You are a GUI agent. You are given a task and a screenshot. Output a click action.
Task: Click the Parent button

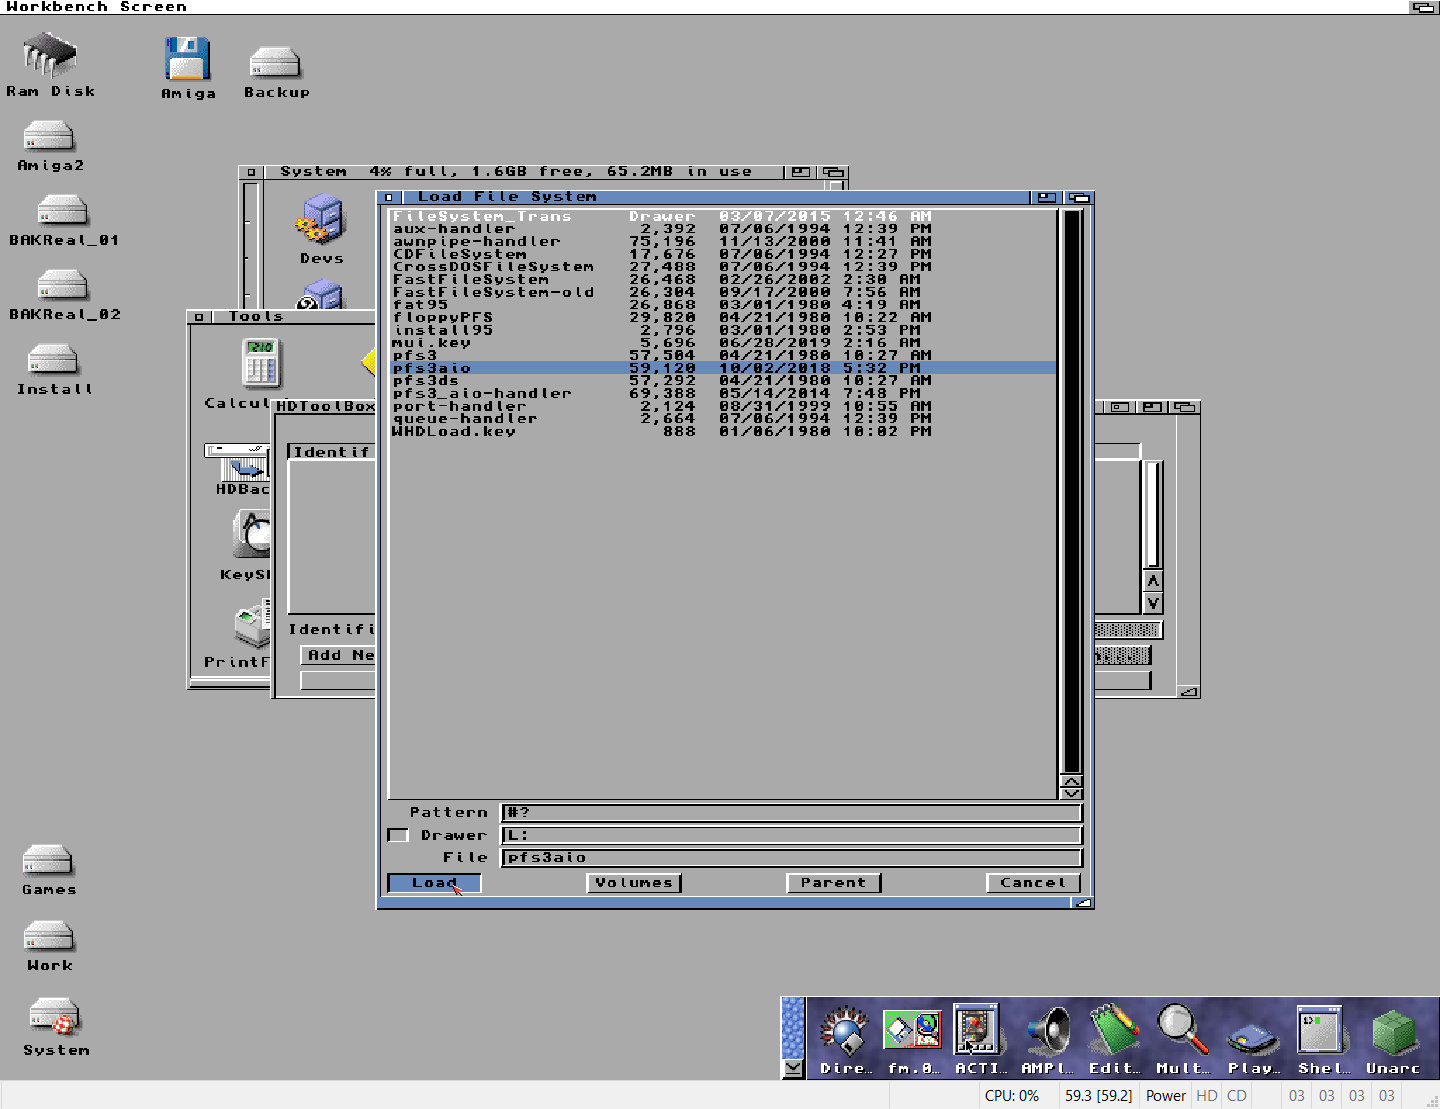(x=834, y=883)
